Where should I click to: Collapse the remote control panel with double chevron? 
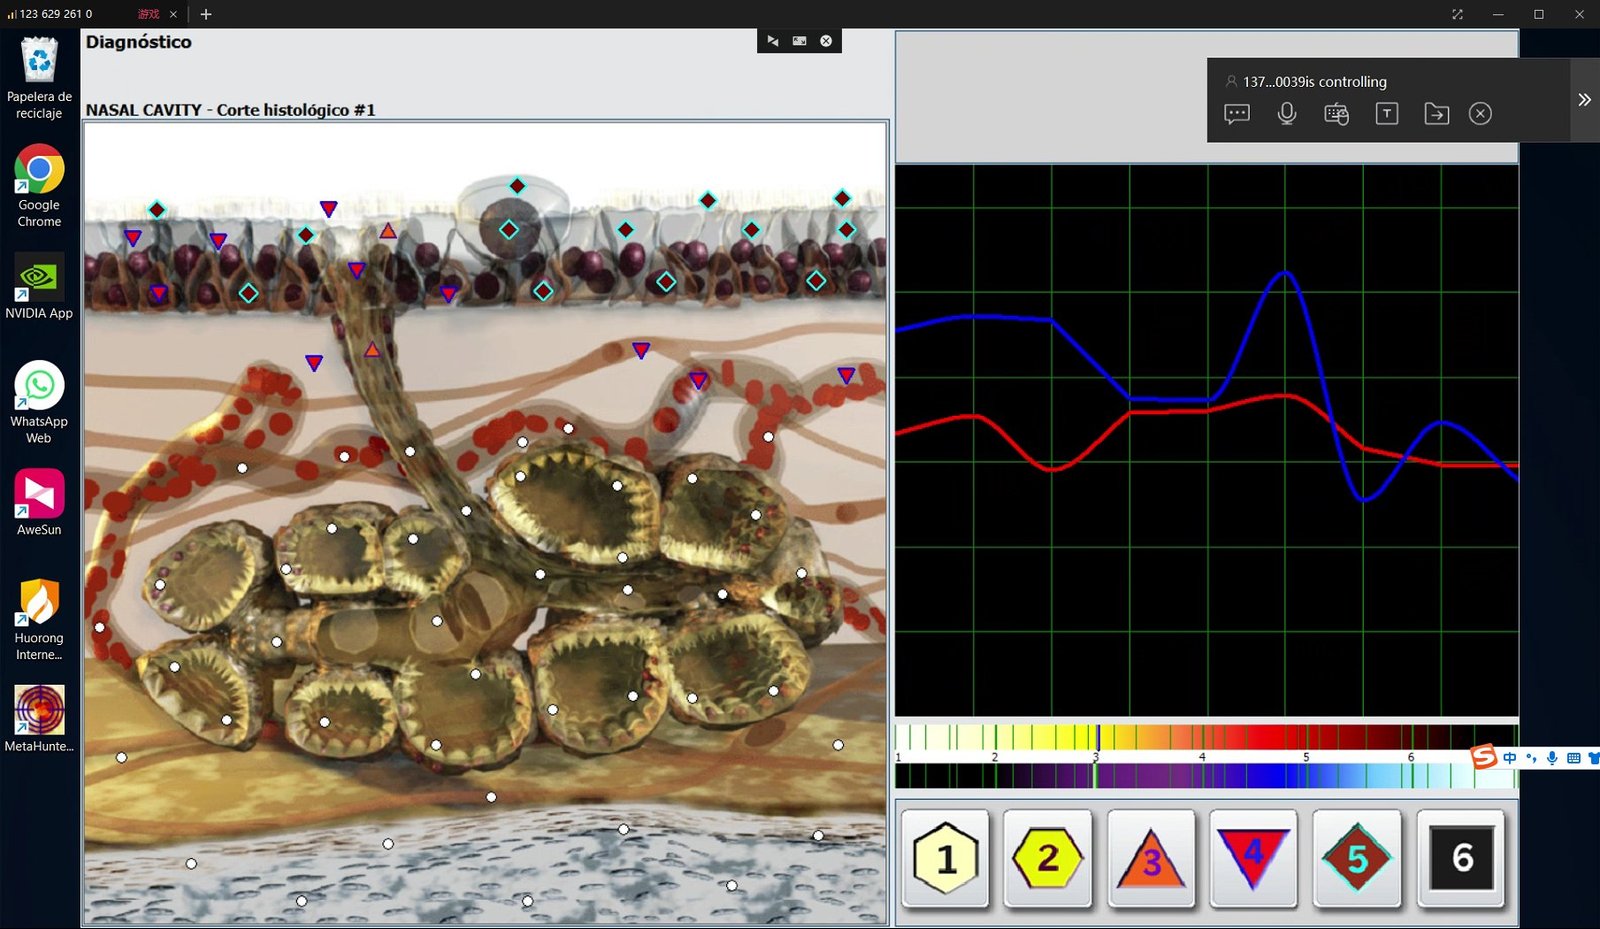tap(1584, 100)
